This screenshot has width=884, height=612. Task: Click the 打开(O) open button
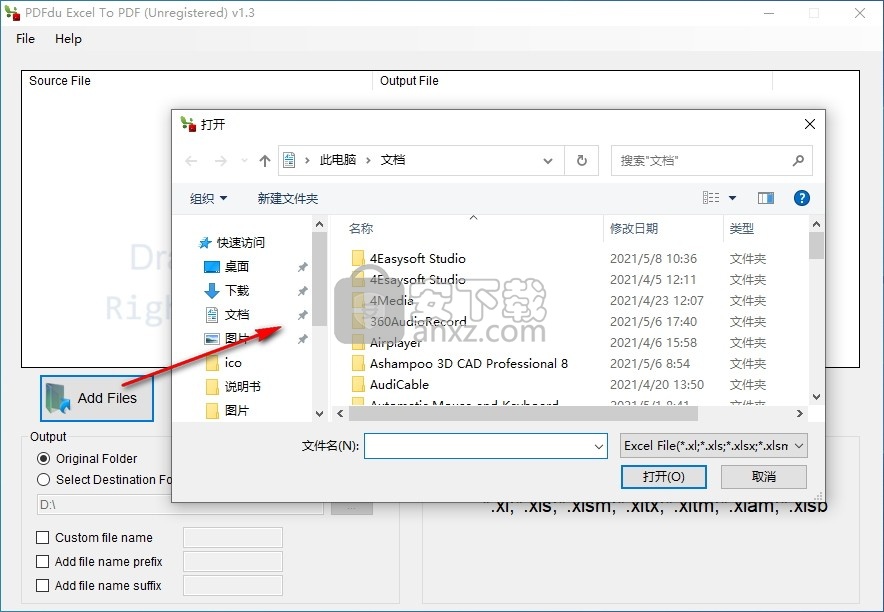coord(664,476)
